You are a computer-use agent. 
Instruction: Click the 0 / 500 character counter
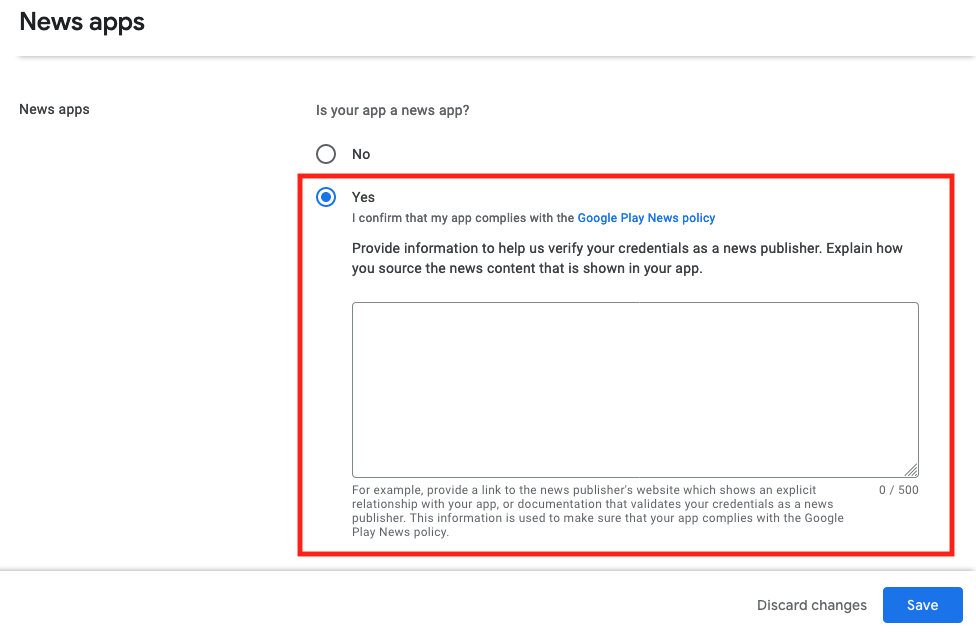[898, 490]
